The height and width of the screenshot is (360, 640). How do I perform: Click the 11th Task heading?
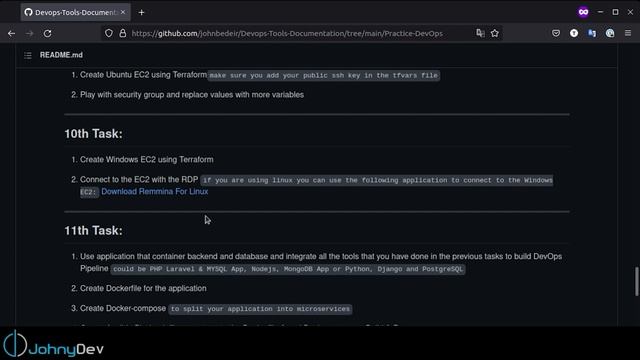93,231
